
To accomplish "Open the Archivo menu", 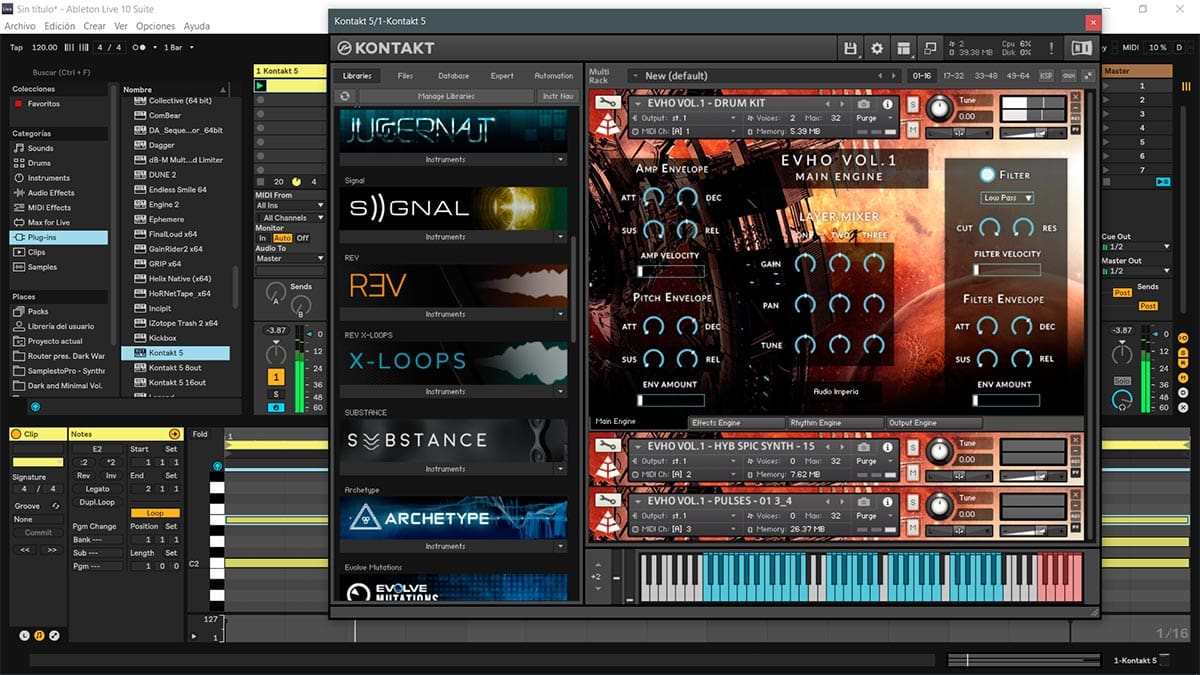I will [20, 26].
